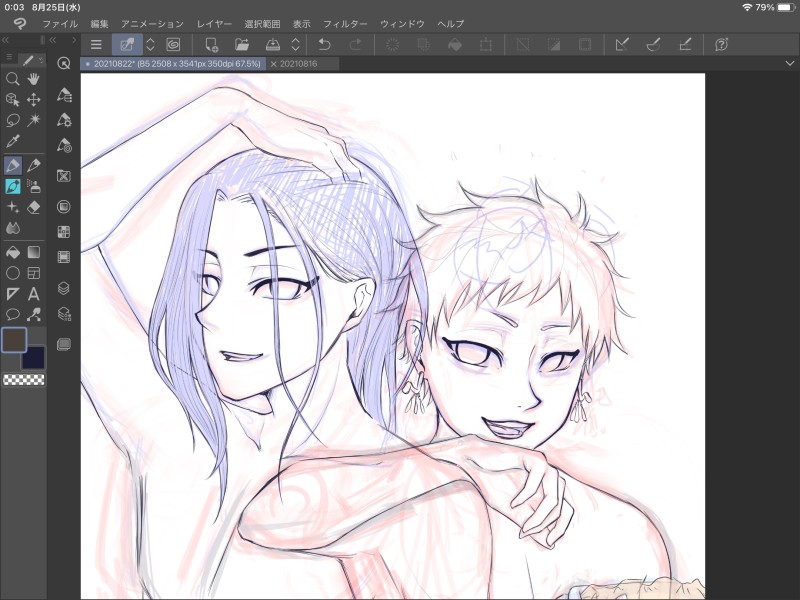Expand stepper arrows beside Save icon
Viewport: 800px width, 600px height.
(295, 45)
